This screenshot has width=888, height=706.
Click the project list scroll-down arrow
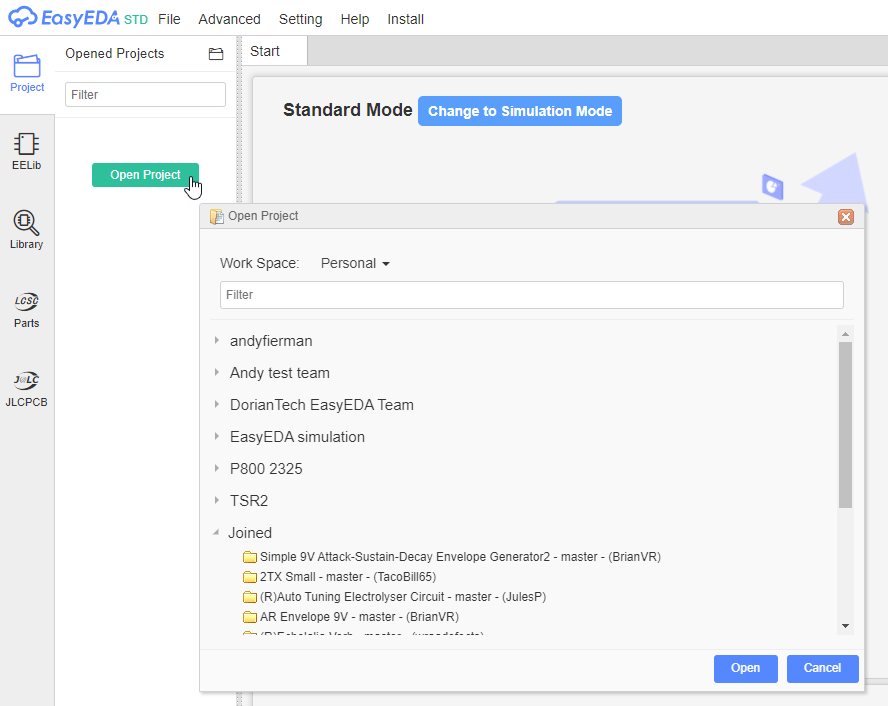click(x=845, y=626)
